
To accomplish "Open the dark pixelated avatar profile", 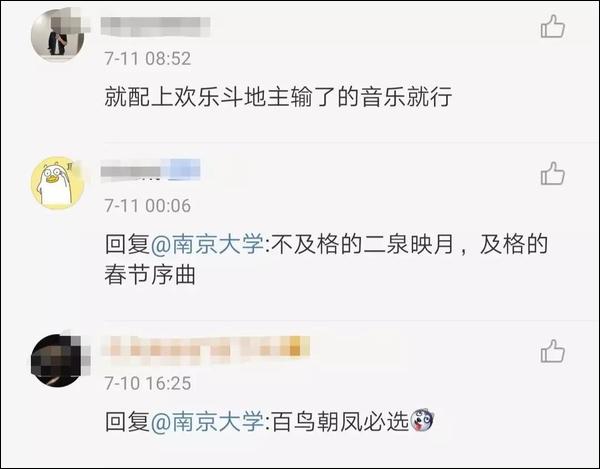I will click(x=57, y=360).
